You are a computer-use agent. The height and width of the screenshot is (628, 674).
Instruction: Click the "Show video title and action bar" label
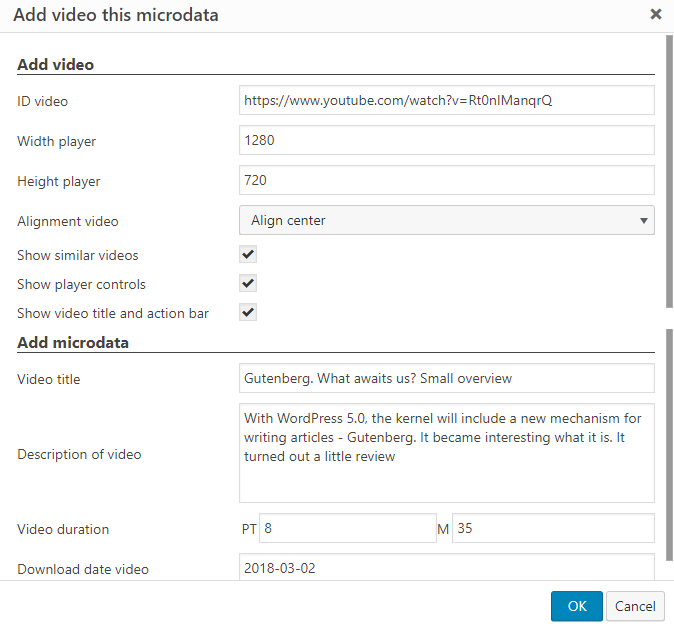(113, 313)
